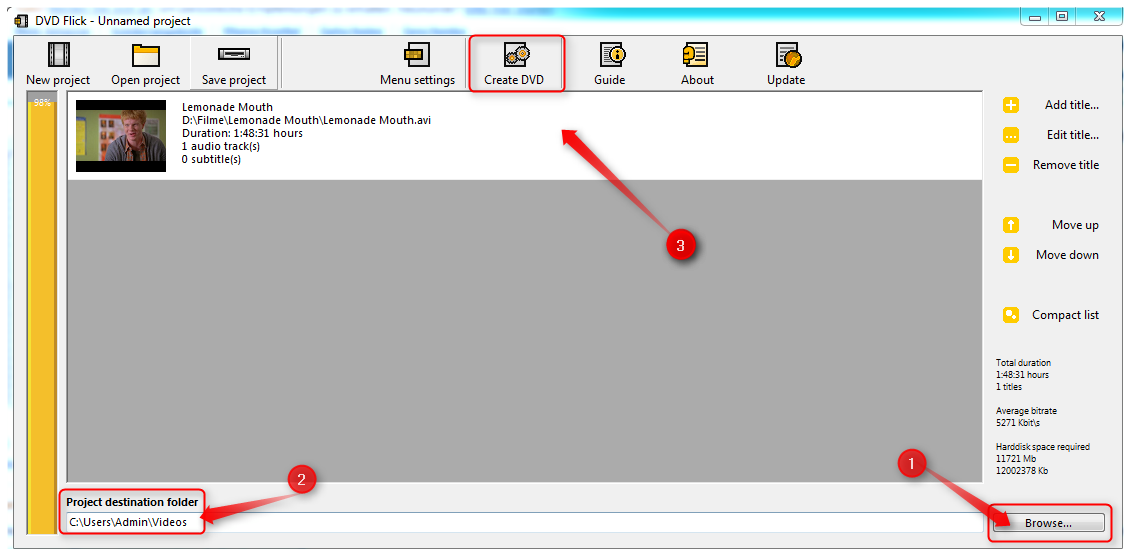Select the Lemonade Mouth title name text
1124x549 pixels.
pyautogui.click(x=227, y=107)
